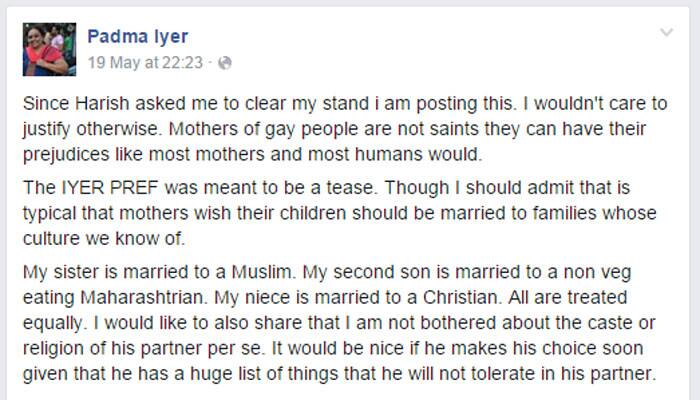The height and width of the screenshot is (400, 700).
Task: Open the post options chevron menu
Action: (666, 32)
